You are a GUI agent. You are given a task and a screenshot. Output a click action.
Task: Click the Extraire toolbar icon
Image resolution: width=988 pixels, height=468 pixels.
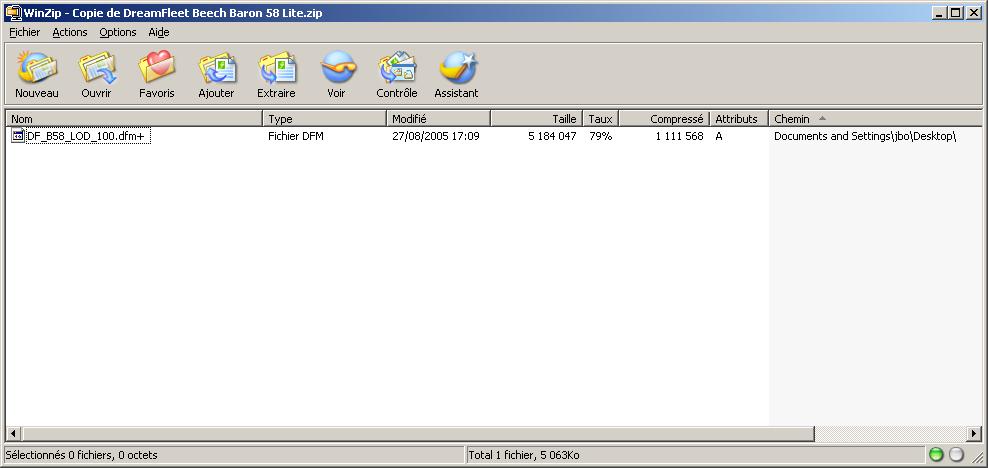(x=276, y=67)
